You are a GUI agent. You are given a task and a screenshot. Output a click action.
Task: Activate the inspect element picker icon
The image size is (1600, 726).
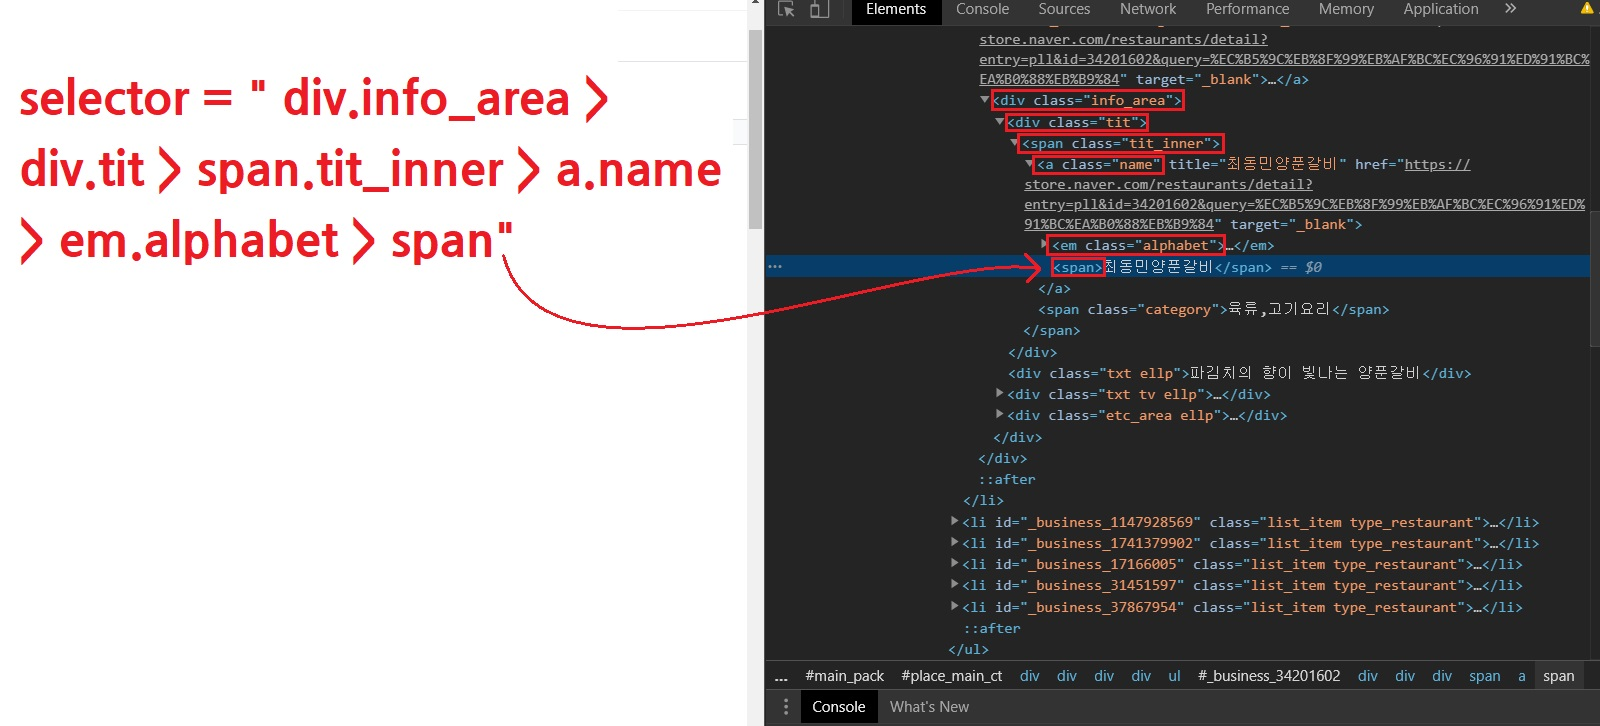point(786,9)
